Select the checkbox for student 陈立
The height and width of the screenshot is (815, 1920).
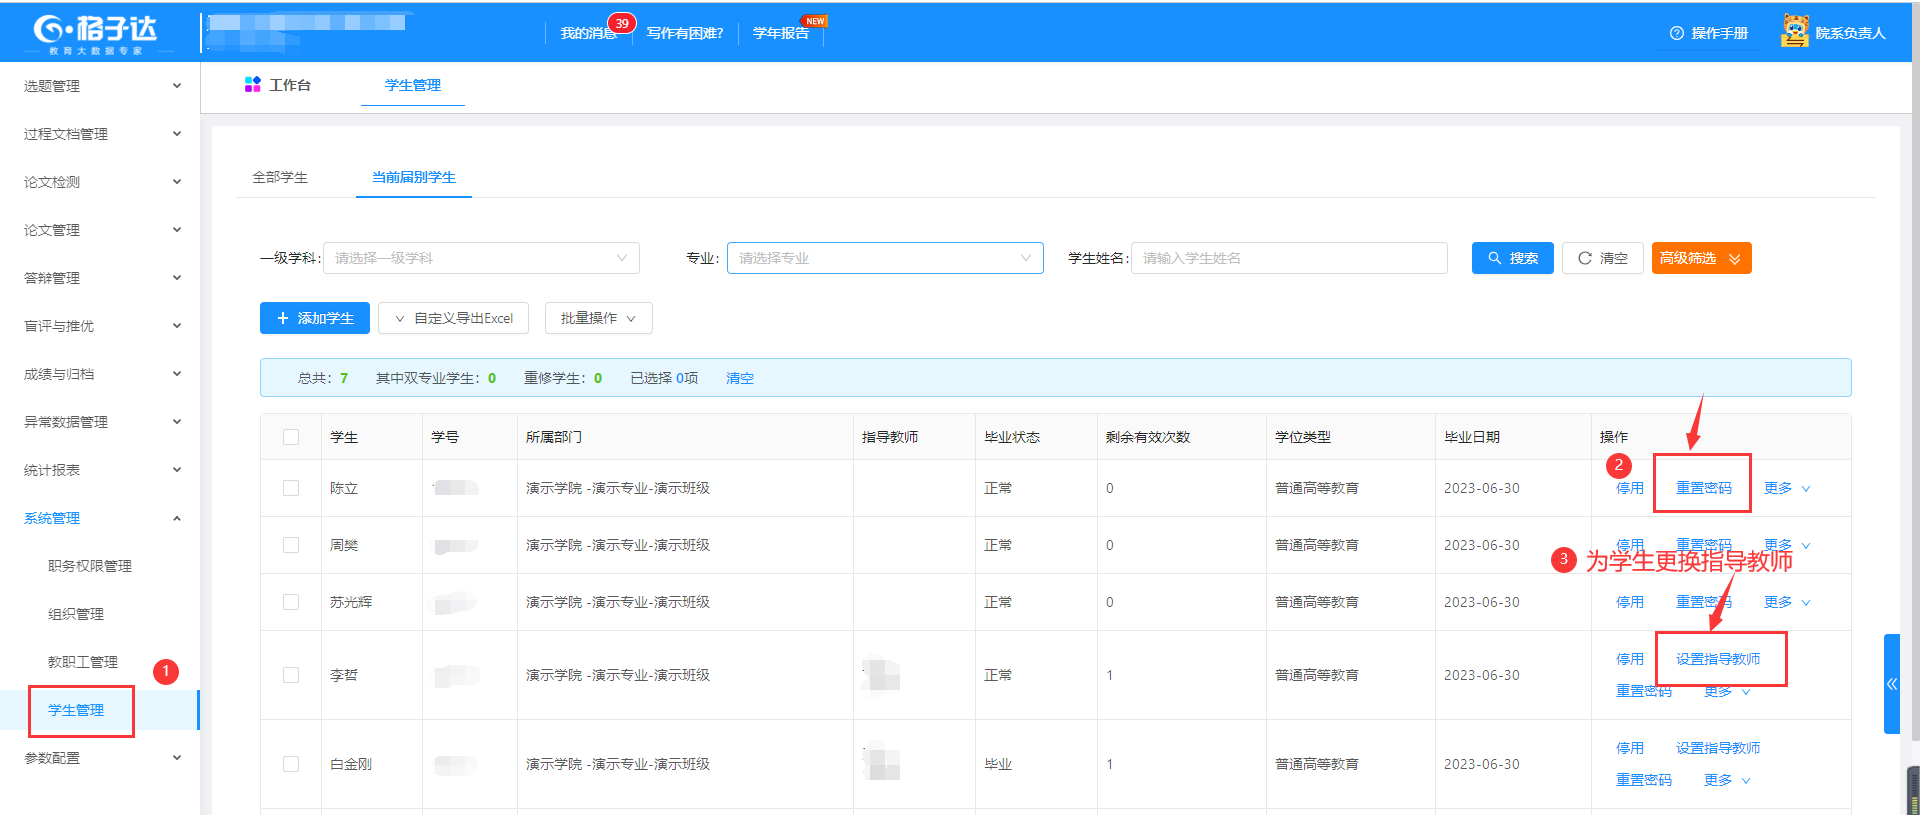pyautogui.click(x=291, y=488)
